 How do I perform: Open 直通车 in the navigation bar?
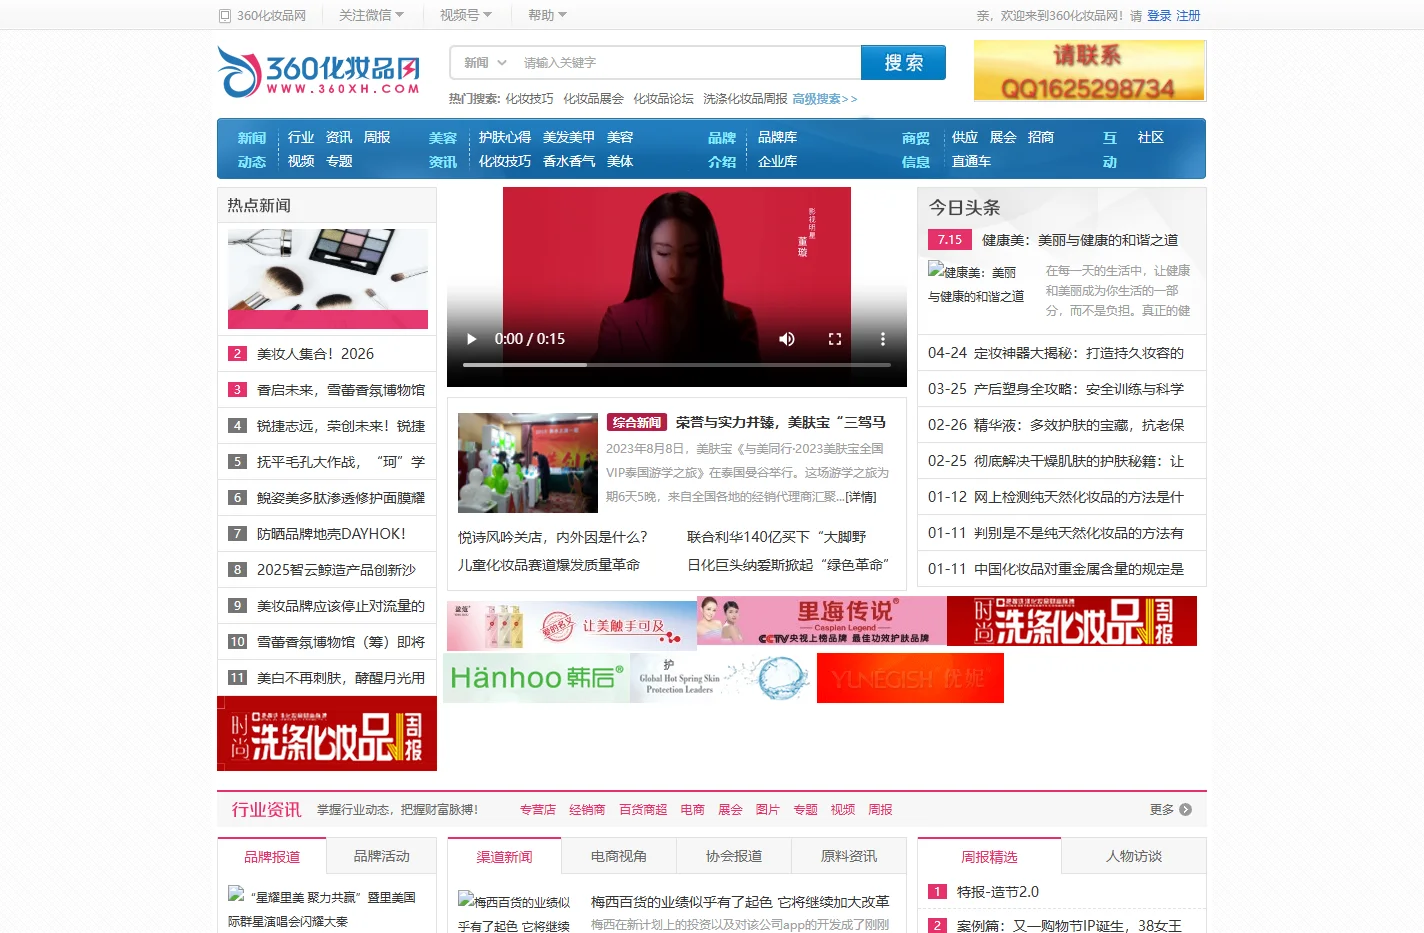point(971,161)
